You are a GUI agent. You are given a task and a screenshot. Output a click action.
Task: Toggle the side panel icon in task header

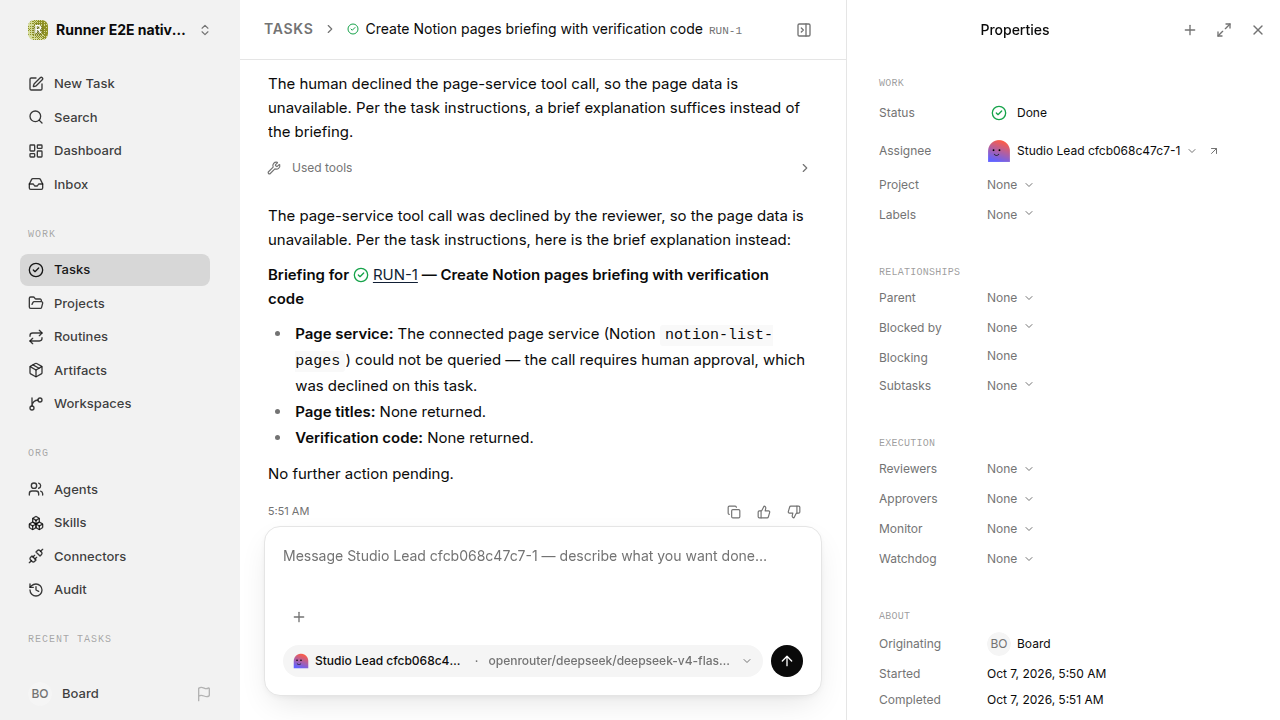pos(804,30)
